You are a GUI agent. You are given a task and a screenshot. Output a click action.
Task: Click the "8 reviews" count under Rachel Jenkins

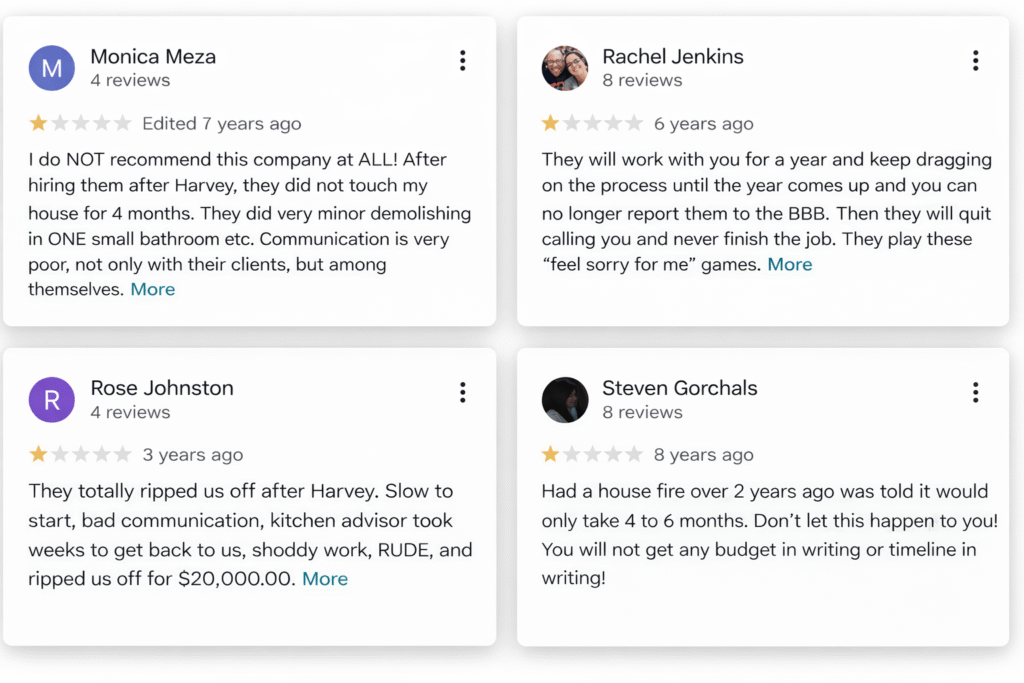pos(642,80)
